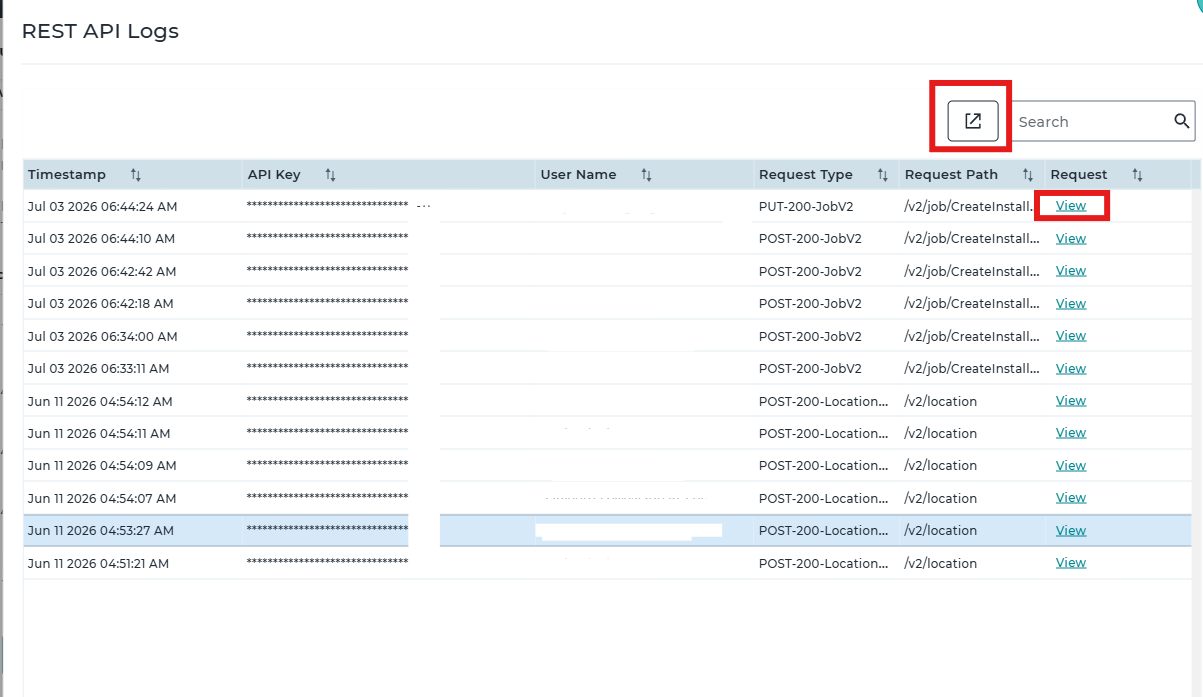Click masked API key in 06:44:24 row

327,206
